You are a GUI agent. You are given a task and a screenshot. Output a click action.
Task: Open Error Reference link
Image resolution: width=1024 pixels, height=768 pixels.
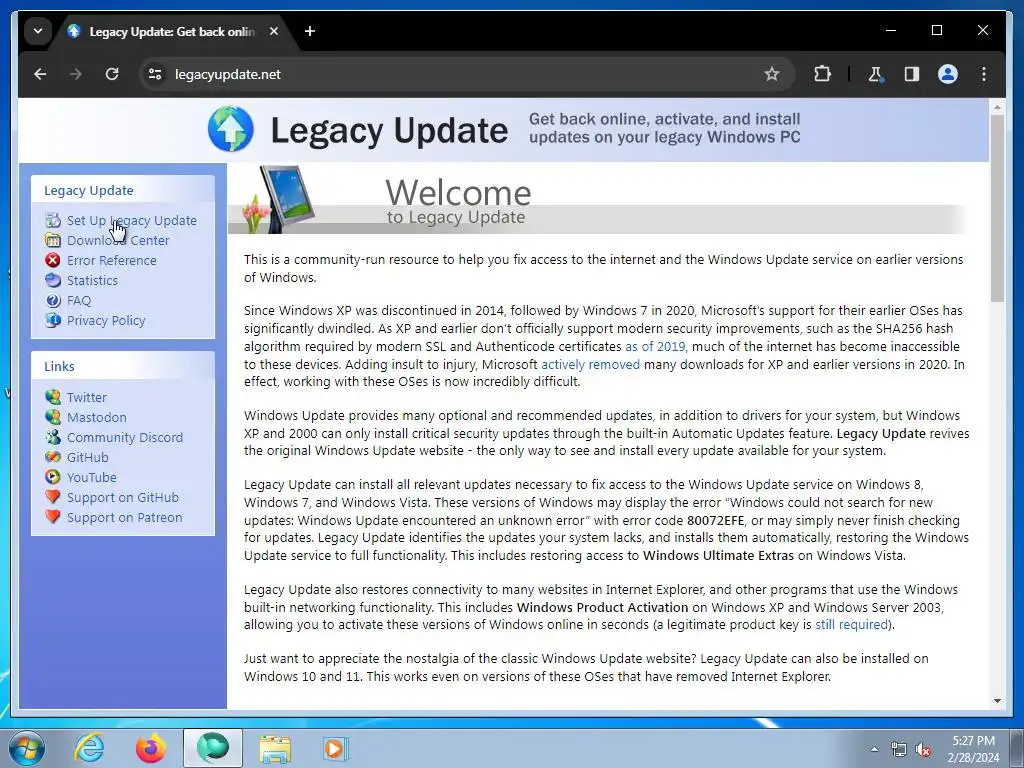coord(112,261)
